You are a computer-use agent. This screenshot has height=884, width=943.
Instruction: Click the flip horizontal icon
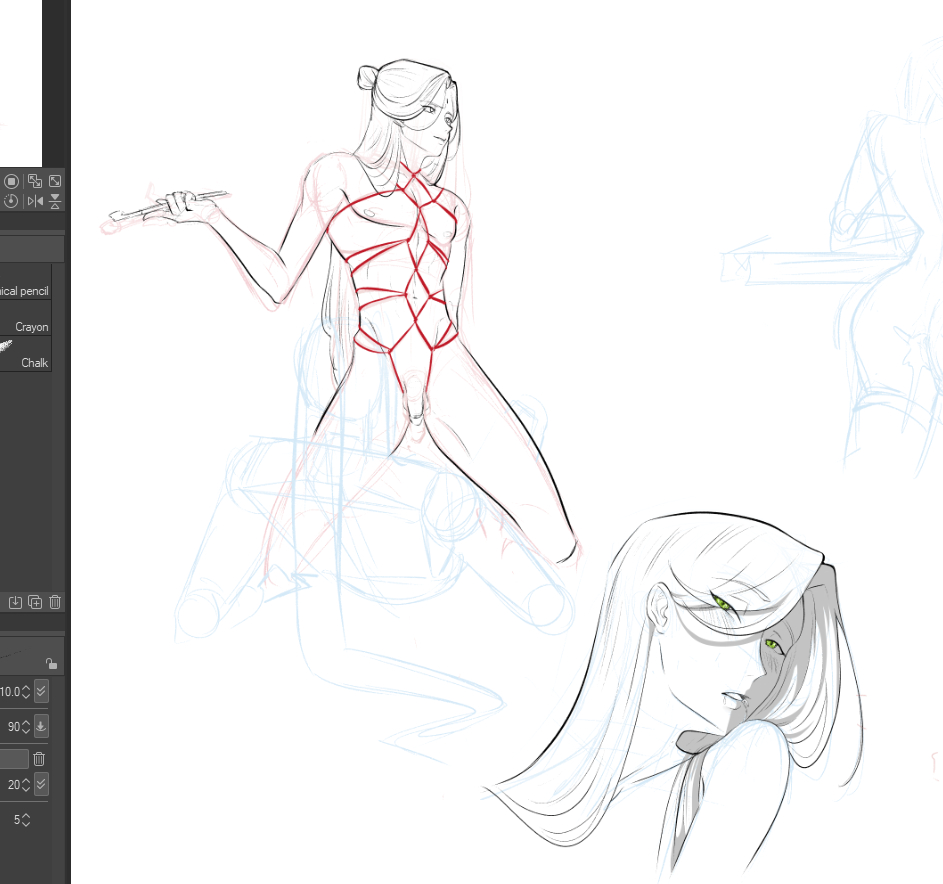coord(35,201)
